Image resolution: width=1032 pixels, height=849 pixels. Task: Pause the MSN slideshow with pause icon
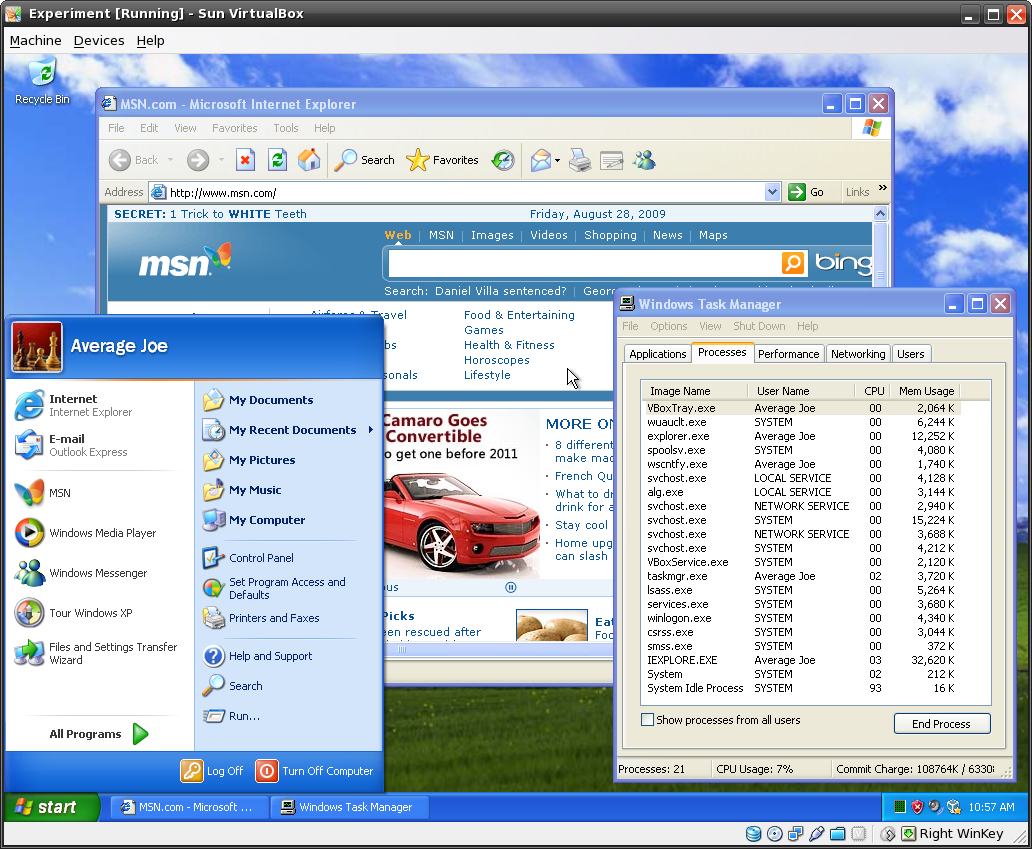(511, 587)
